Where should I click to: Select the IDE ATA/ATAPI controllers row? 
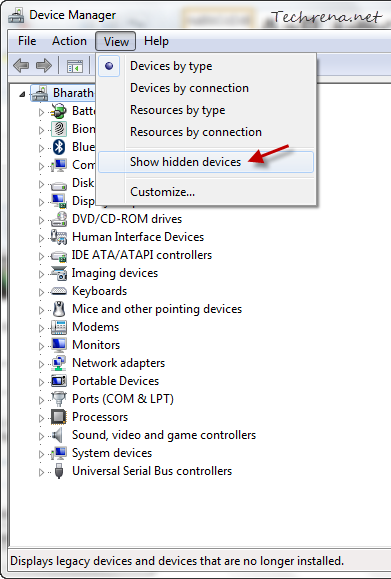pos(141,255)
